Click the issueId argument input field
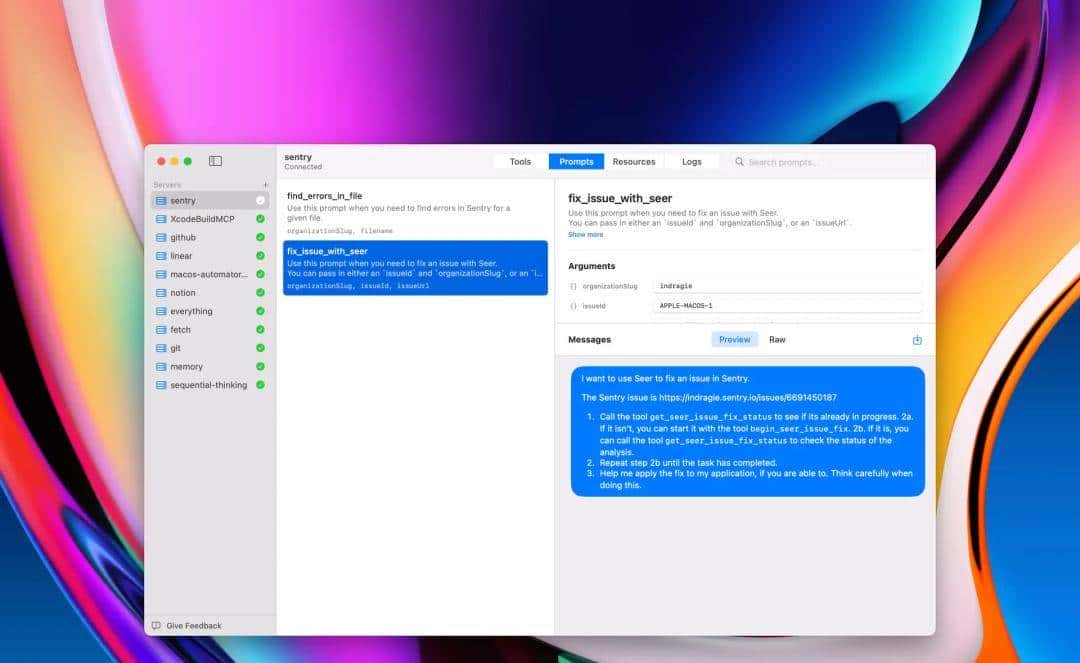Screen dimensions: 1080x663 pos(786,305)
